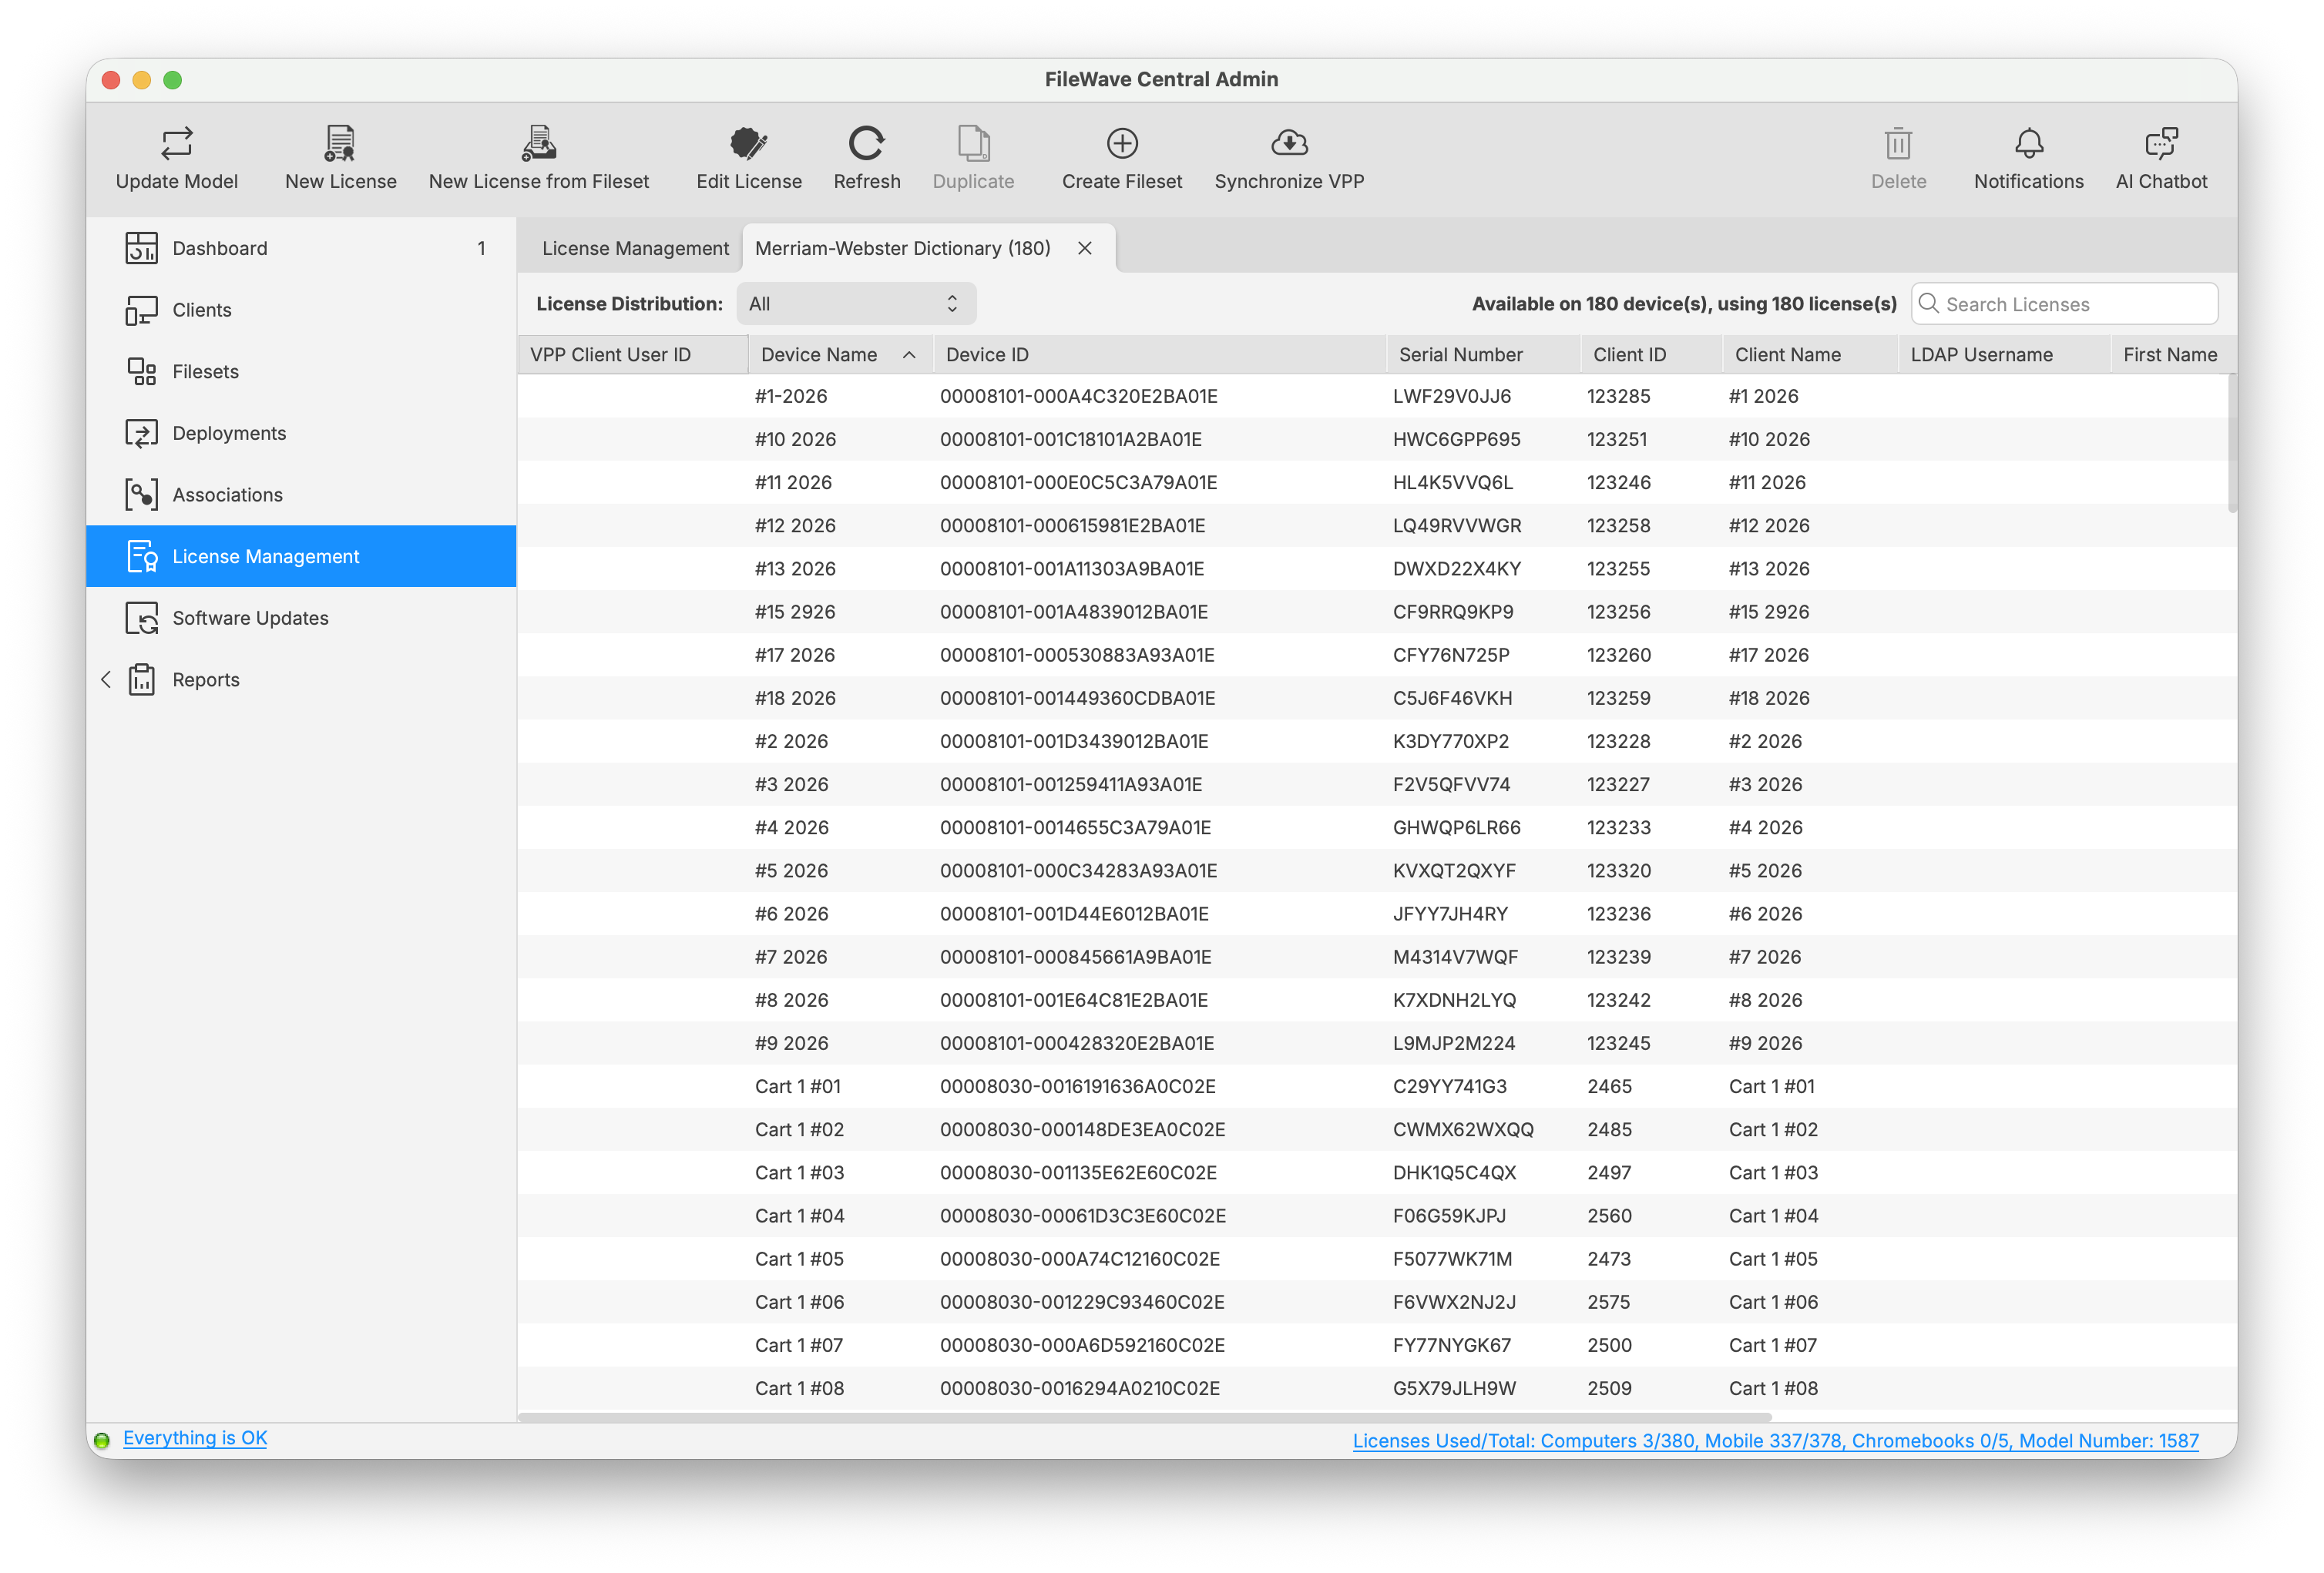Click the LDAP Username column header
This screenshot has width=2324, height=1573.
(x=2005, y=355)
